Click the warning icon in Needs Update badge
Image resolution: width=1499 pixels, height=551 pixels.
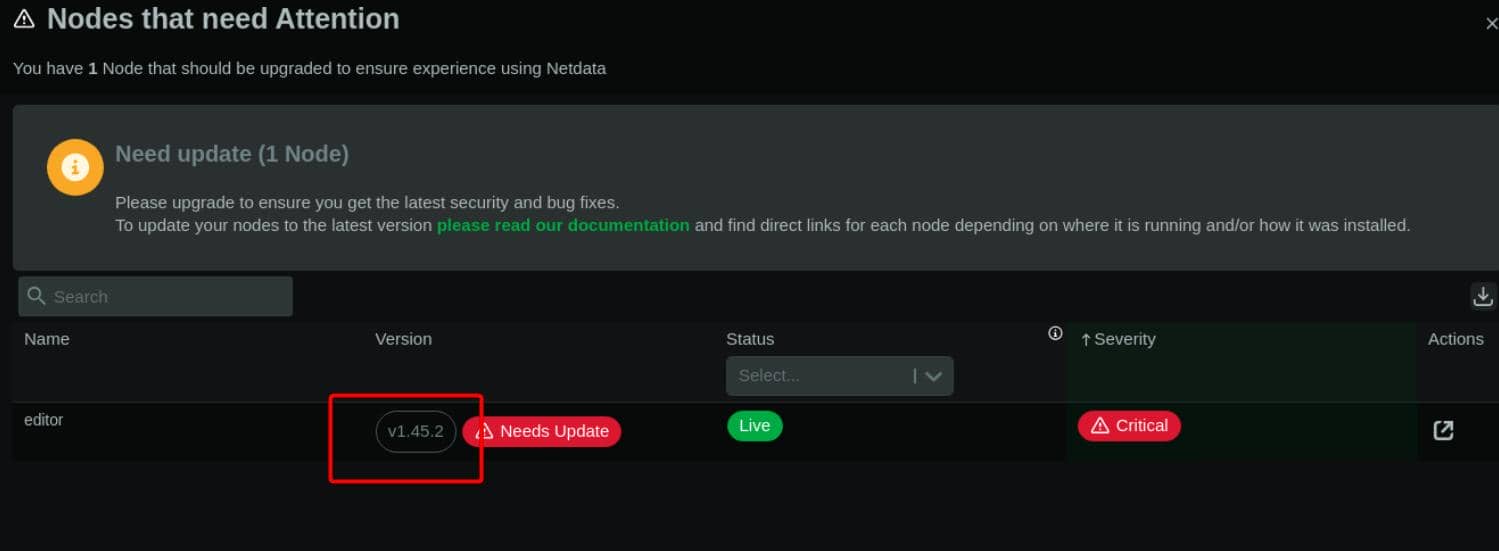click(485, 431)
